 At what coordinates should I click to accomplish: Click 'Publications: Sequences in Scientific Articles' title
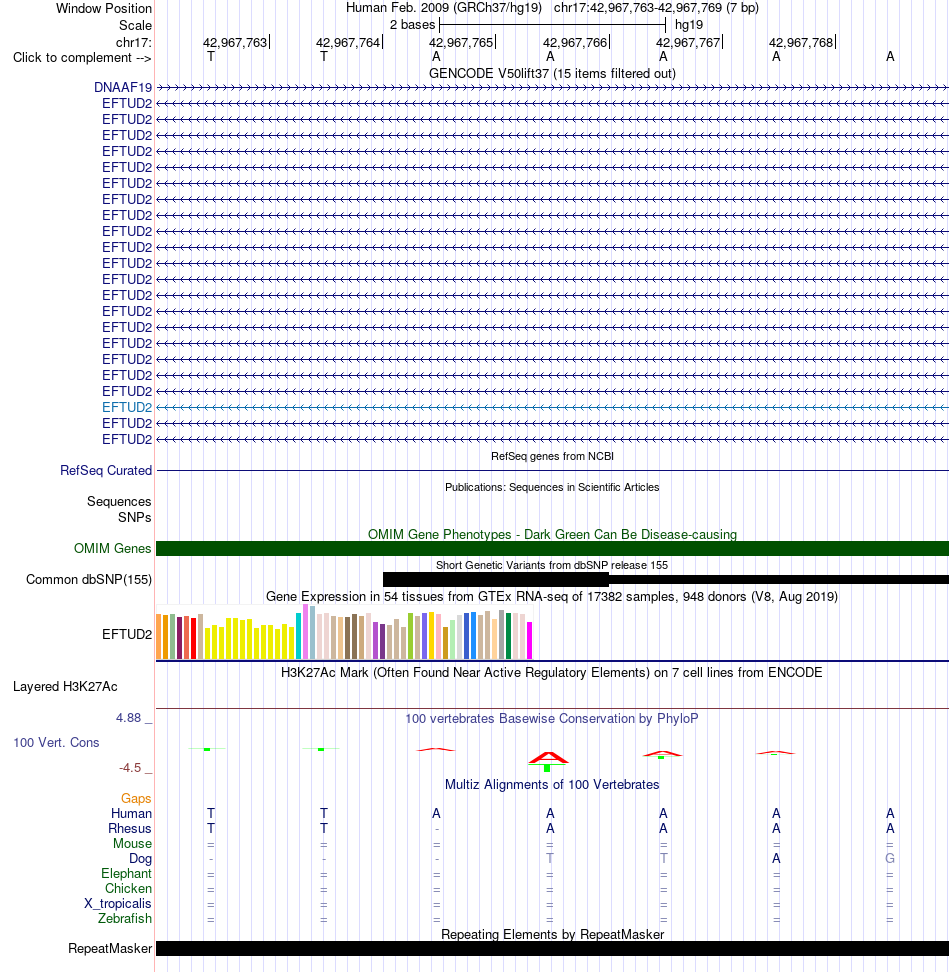click(552, 487)
